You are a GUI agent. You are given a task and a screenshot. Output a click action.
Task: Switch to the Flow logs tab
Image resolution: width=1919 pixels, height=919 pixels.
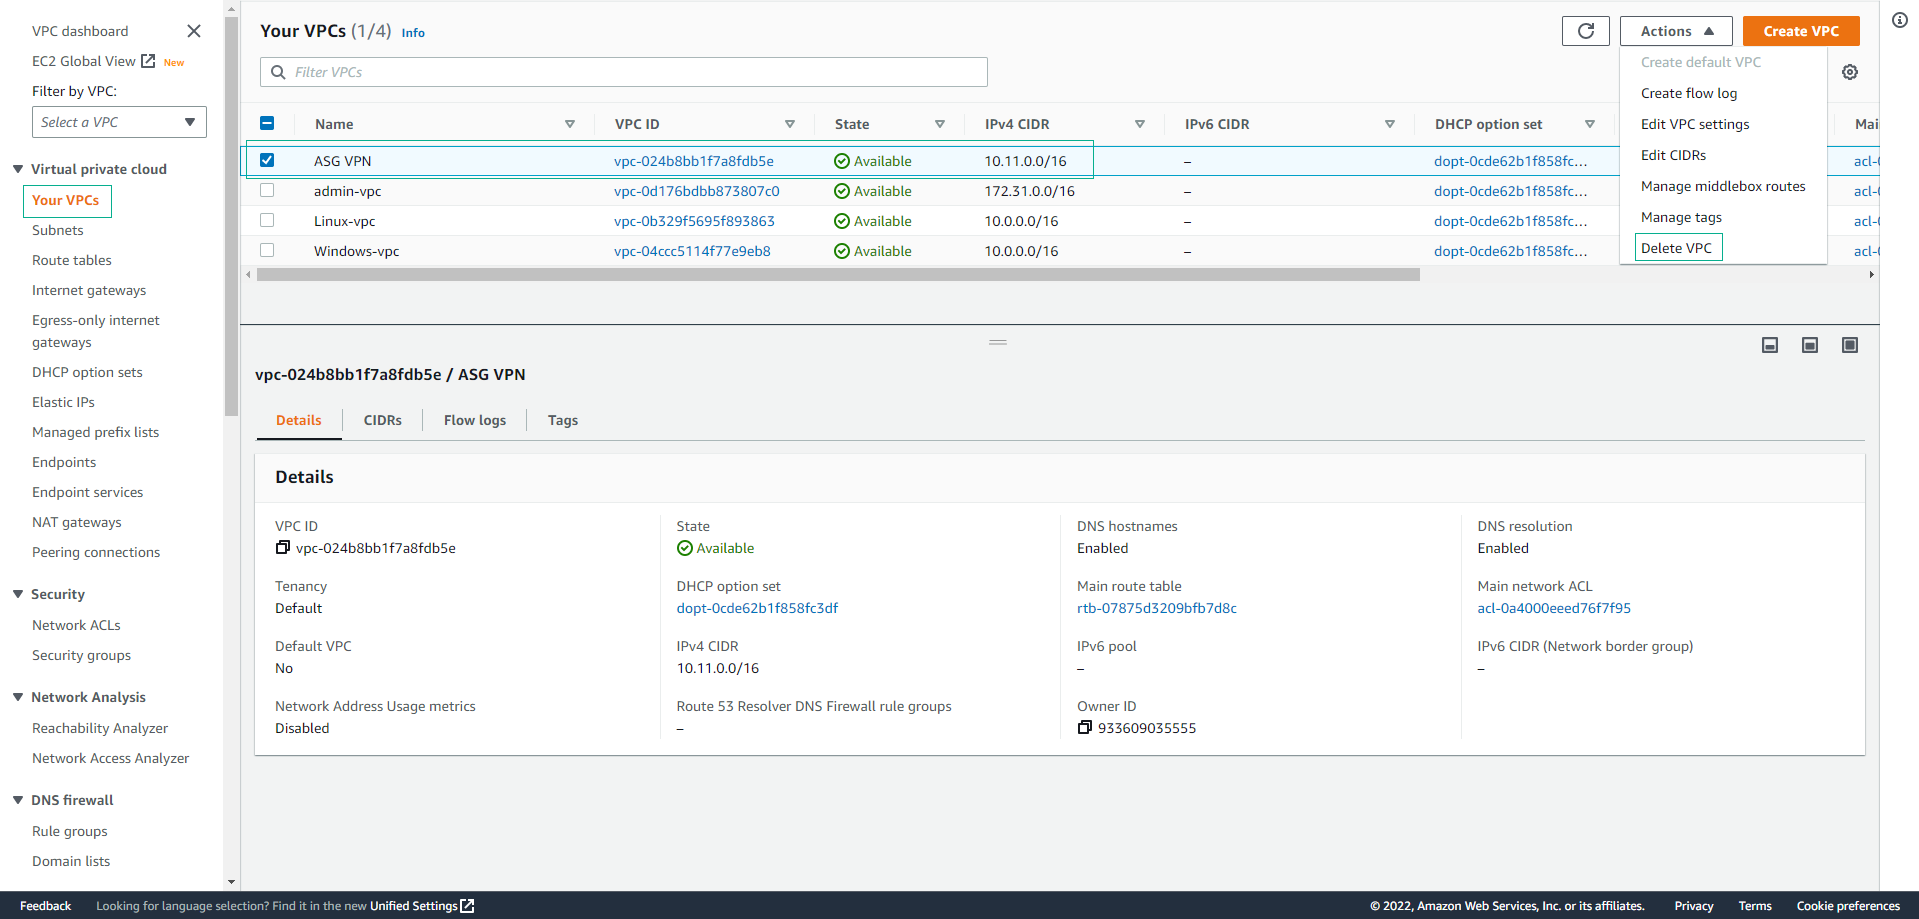475,420
